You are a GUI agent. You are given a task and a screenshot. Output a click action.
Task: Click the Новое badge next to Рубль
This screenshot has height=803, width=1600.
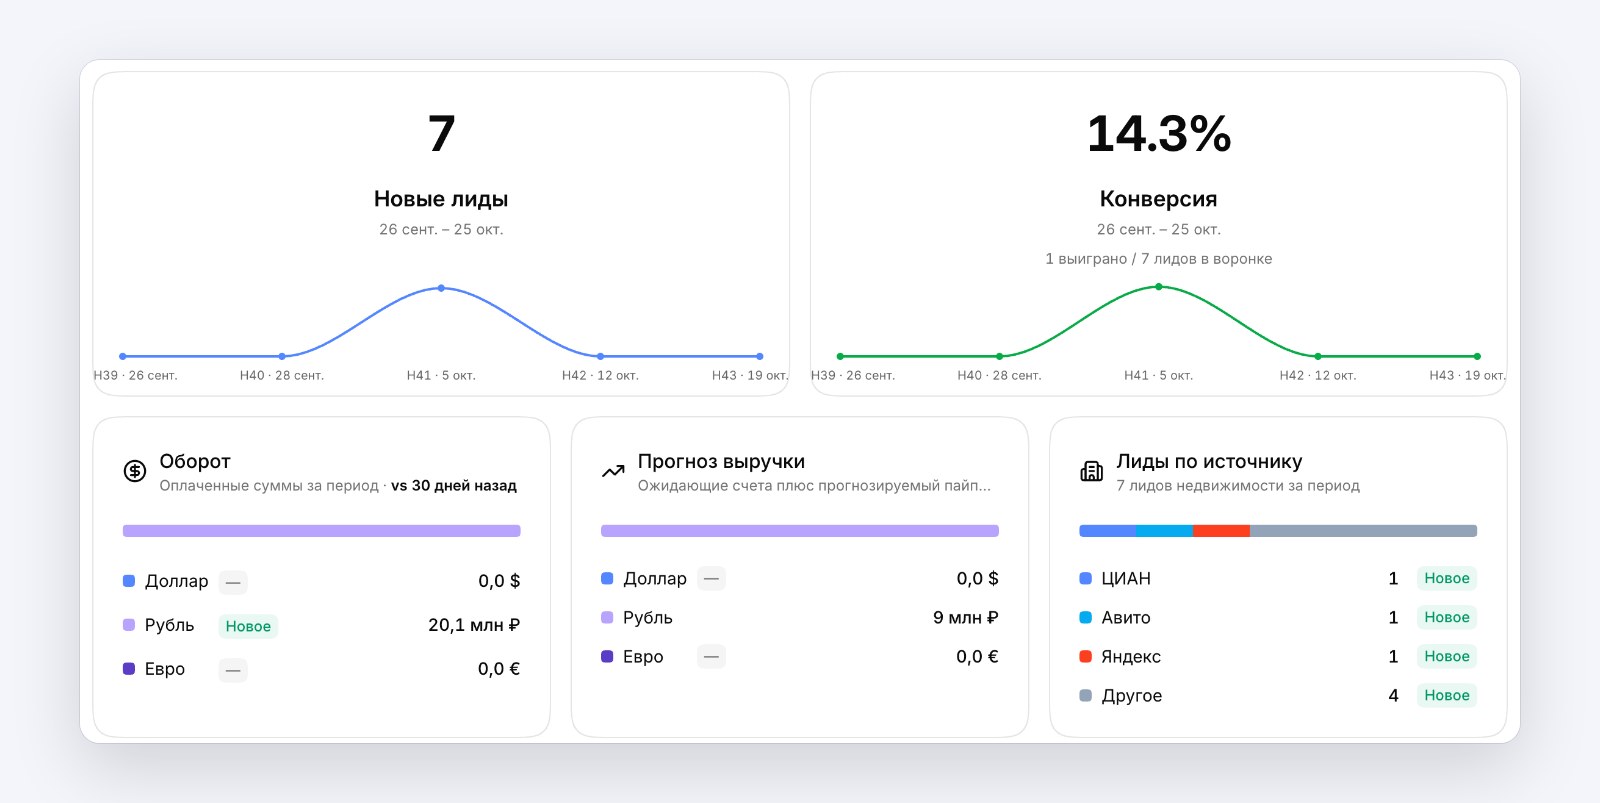pyautogui.click(x=248, y=626)
